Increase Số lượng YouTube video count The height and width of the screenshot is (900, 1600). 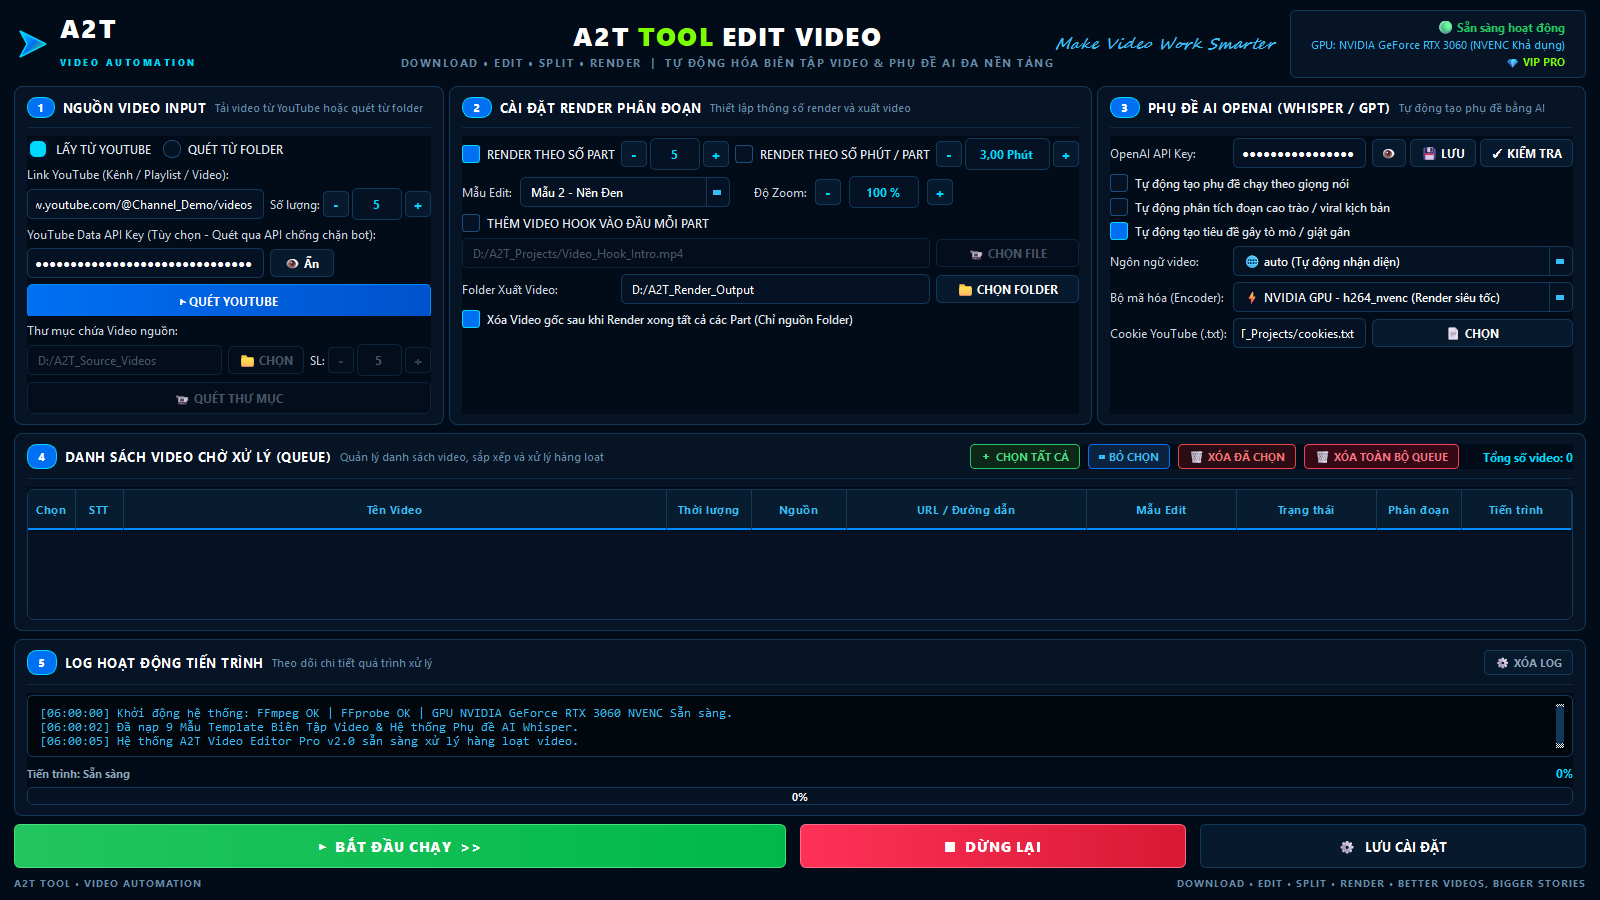point(418,205)
